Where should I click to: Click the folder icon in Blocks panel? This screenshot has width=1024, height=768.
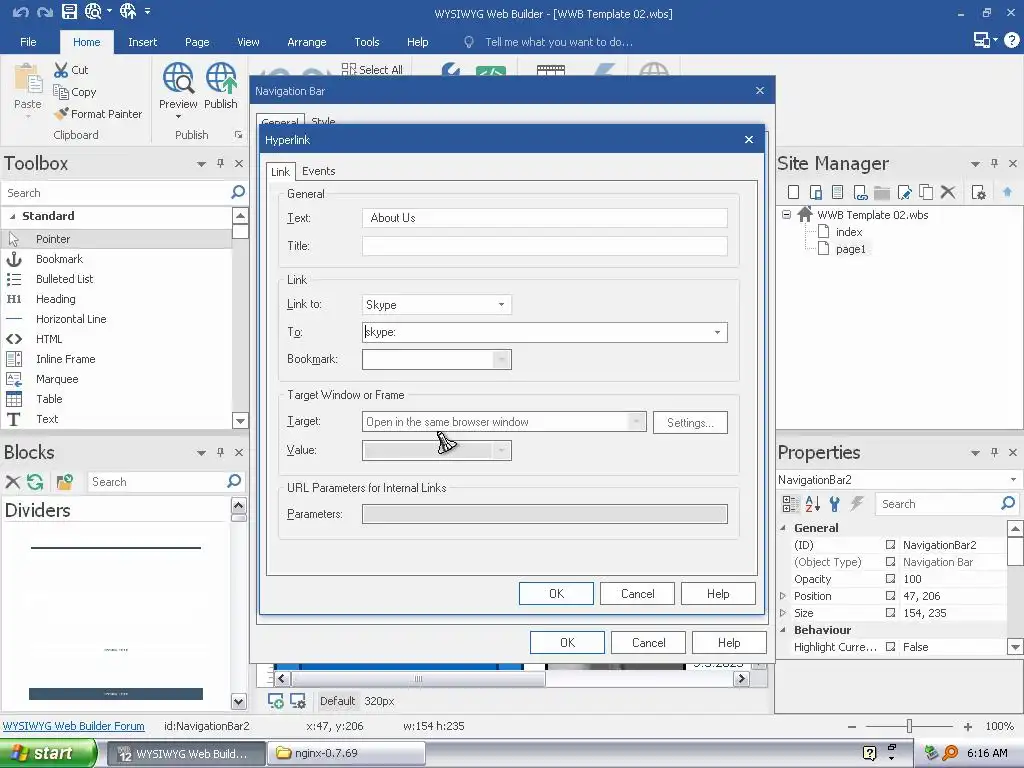65,482
